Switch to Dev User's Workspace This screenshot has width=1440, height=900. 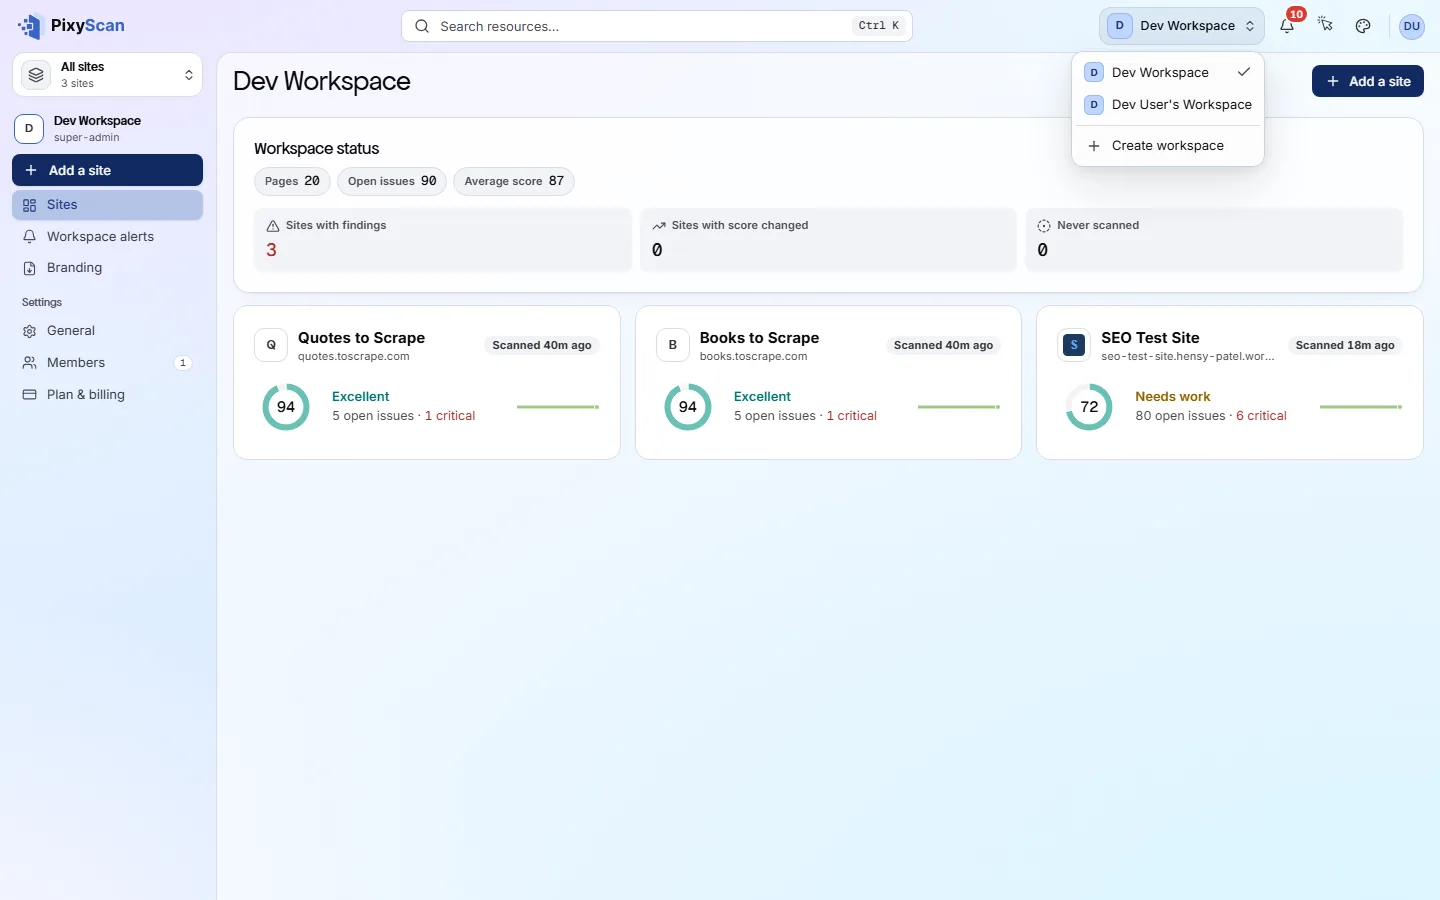click(1168, 105)
